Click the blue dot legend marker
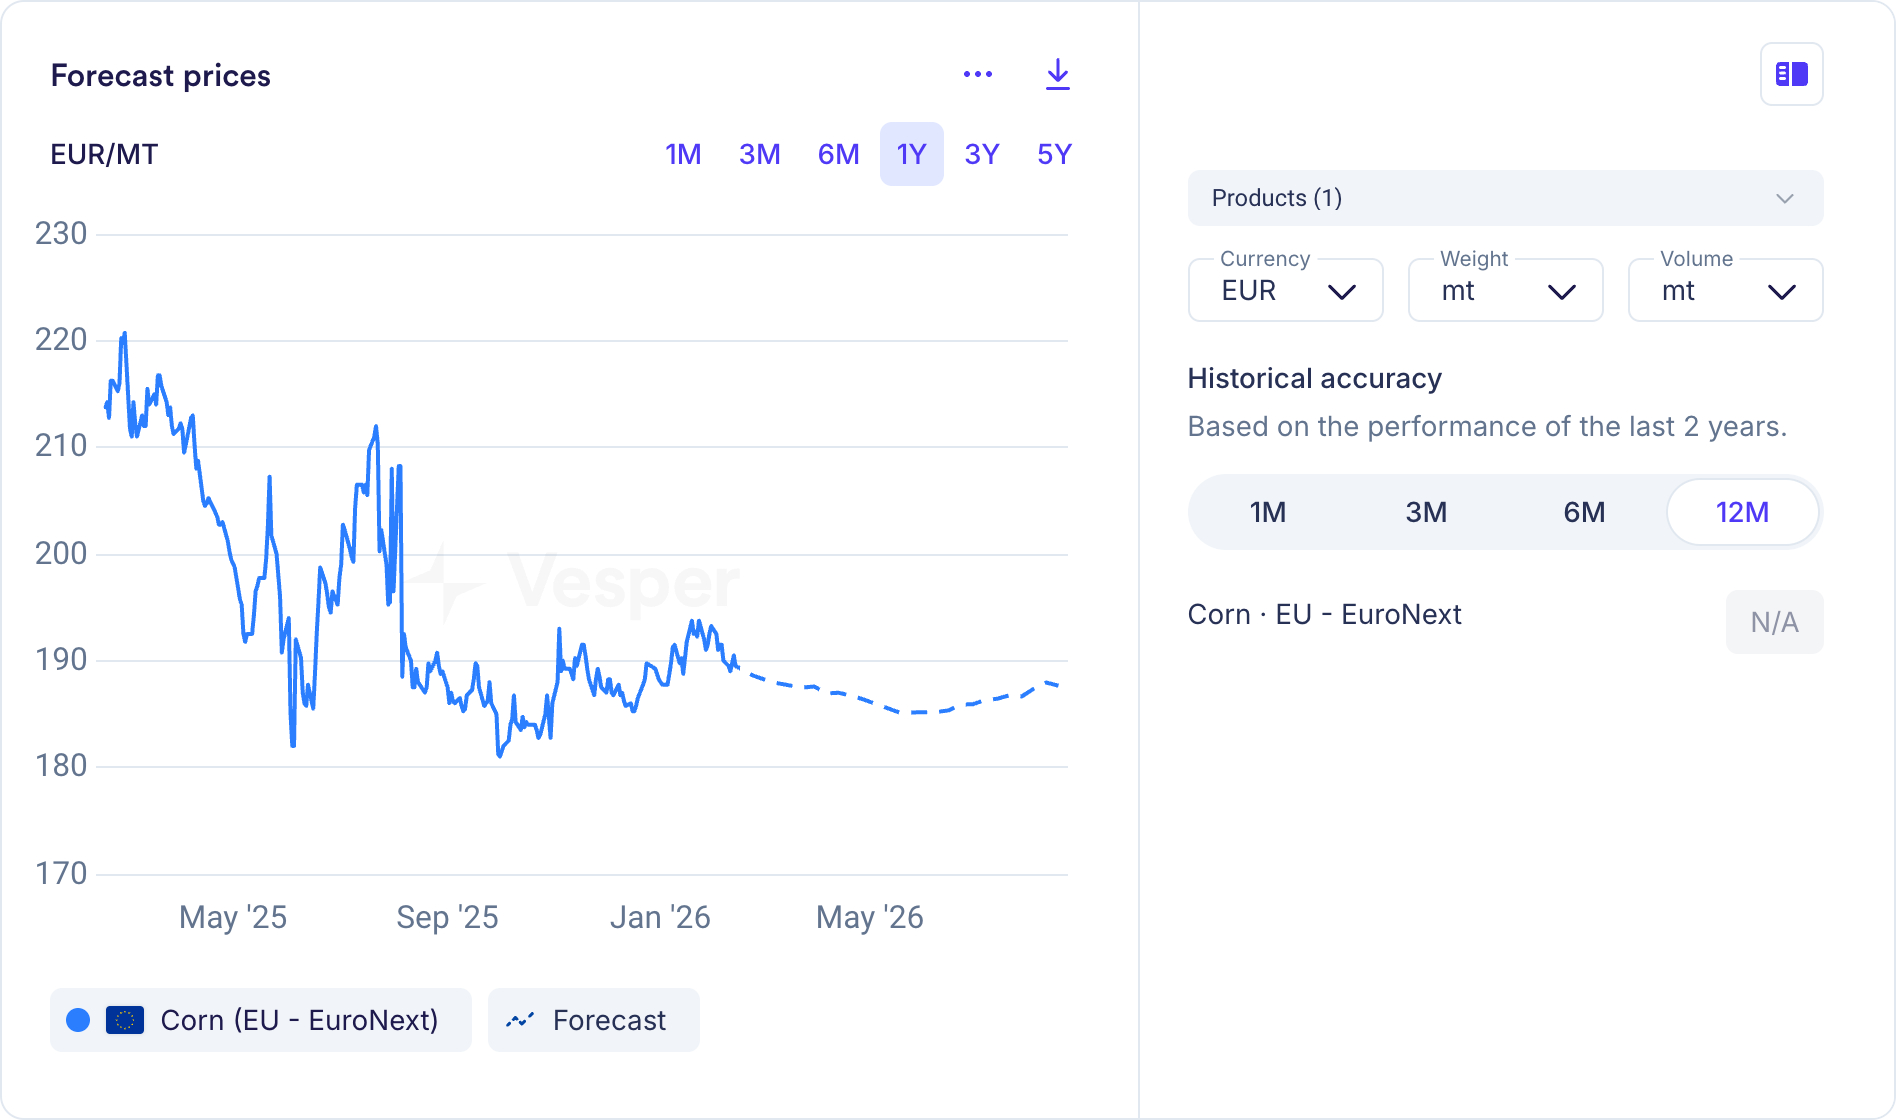1896x1120 pixels. 78,1020
